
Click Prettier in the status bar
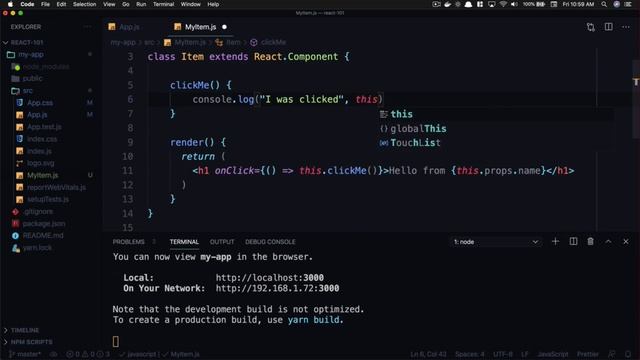pyautogui.click(x=588, y=354)
